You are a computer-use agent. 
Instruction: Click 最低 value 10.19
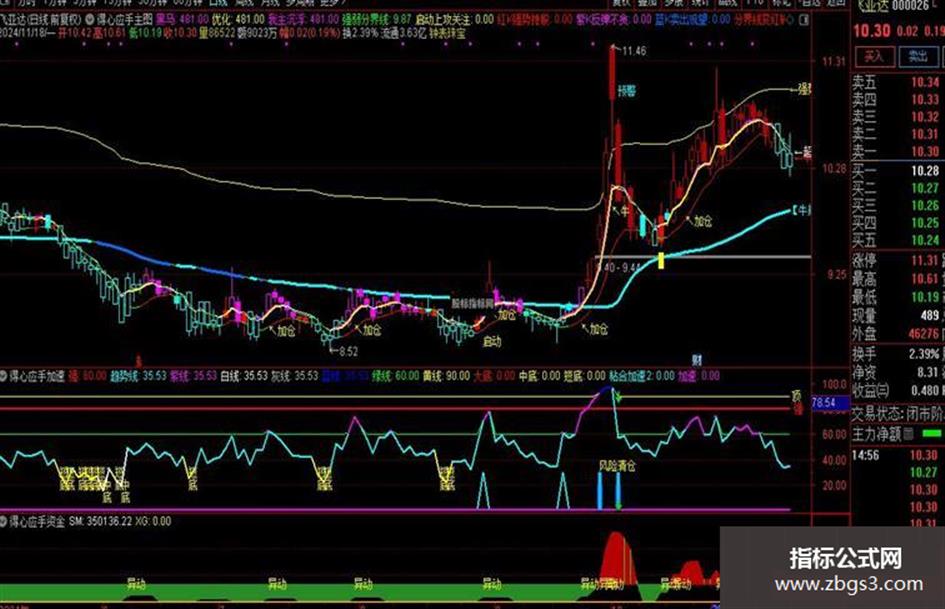click(925, 297)
